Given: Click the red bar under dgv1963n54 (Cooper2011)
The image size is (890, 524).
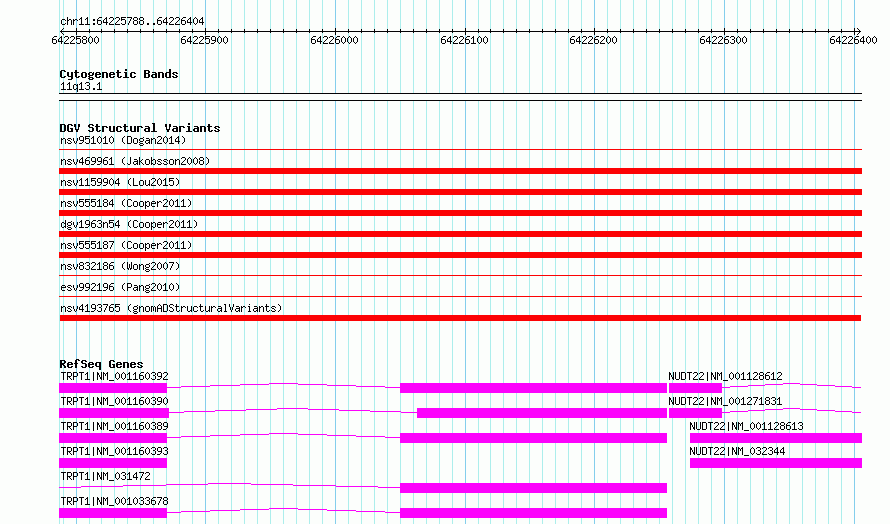Looking at the screenshot, I should click(460, 234).
